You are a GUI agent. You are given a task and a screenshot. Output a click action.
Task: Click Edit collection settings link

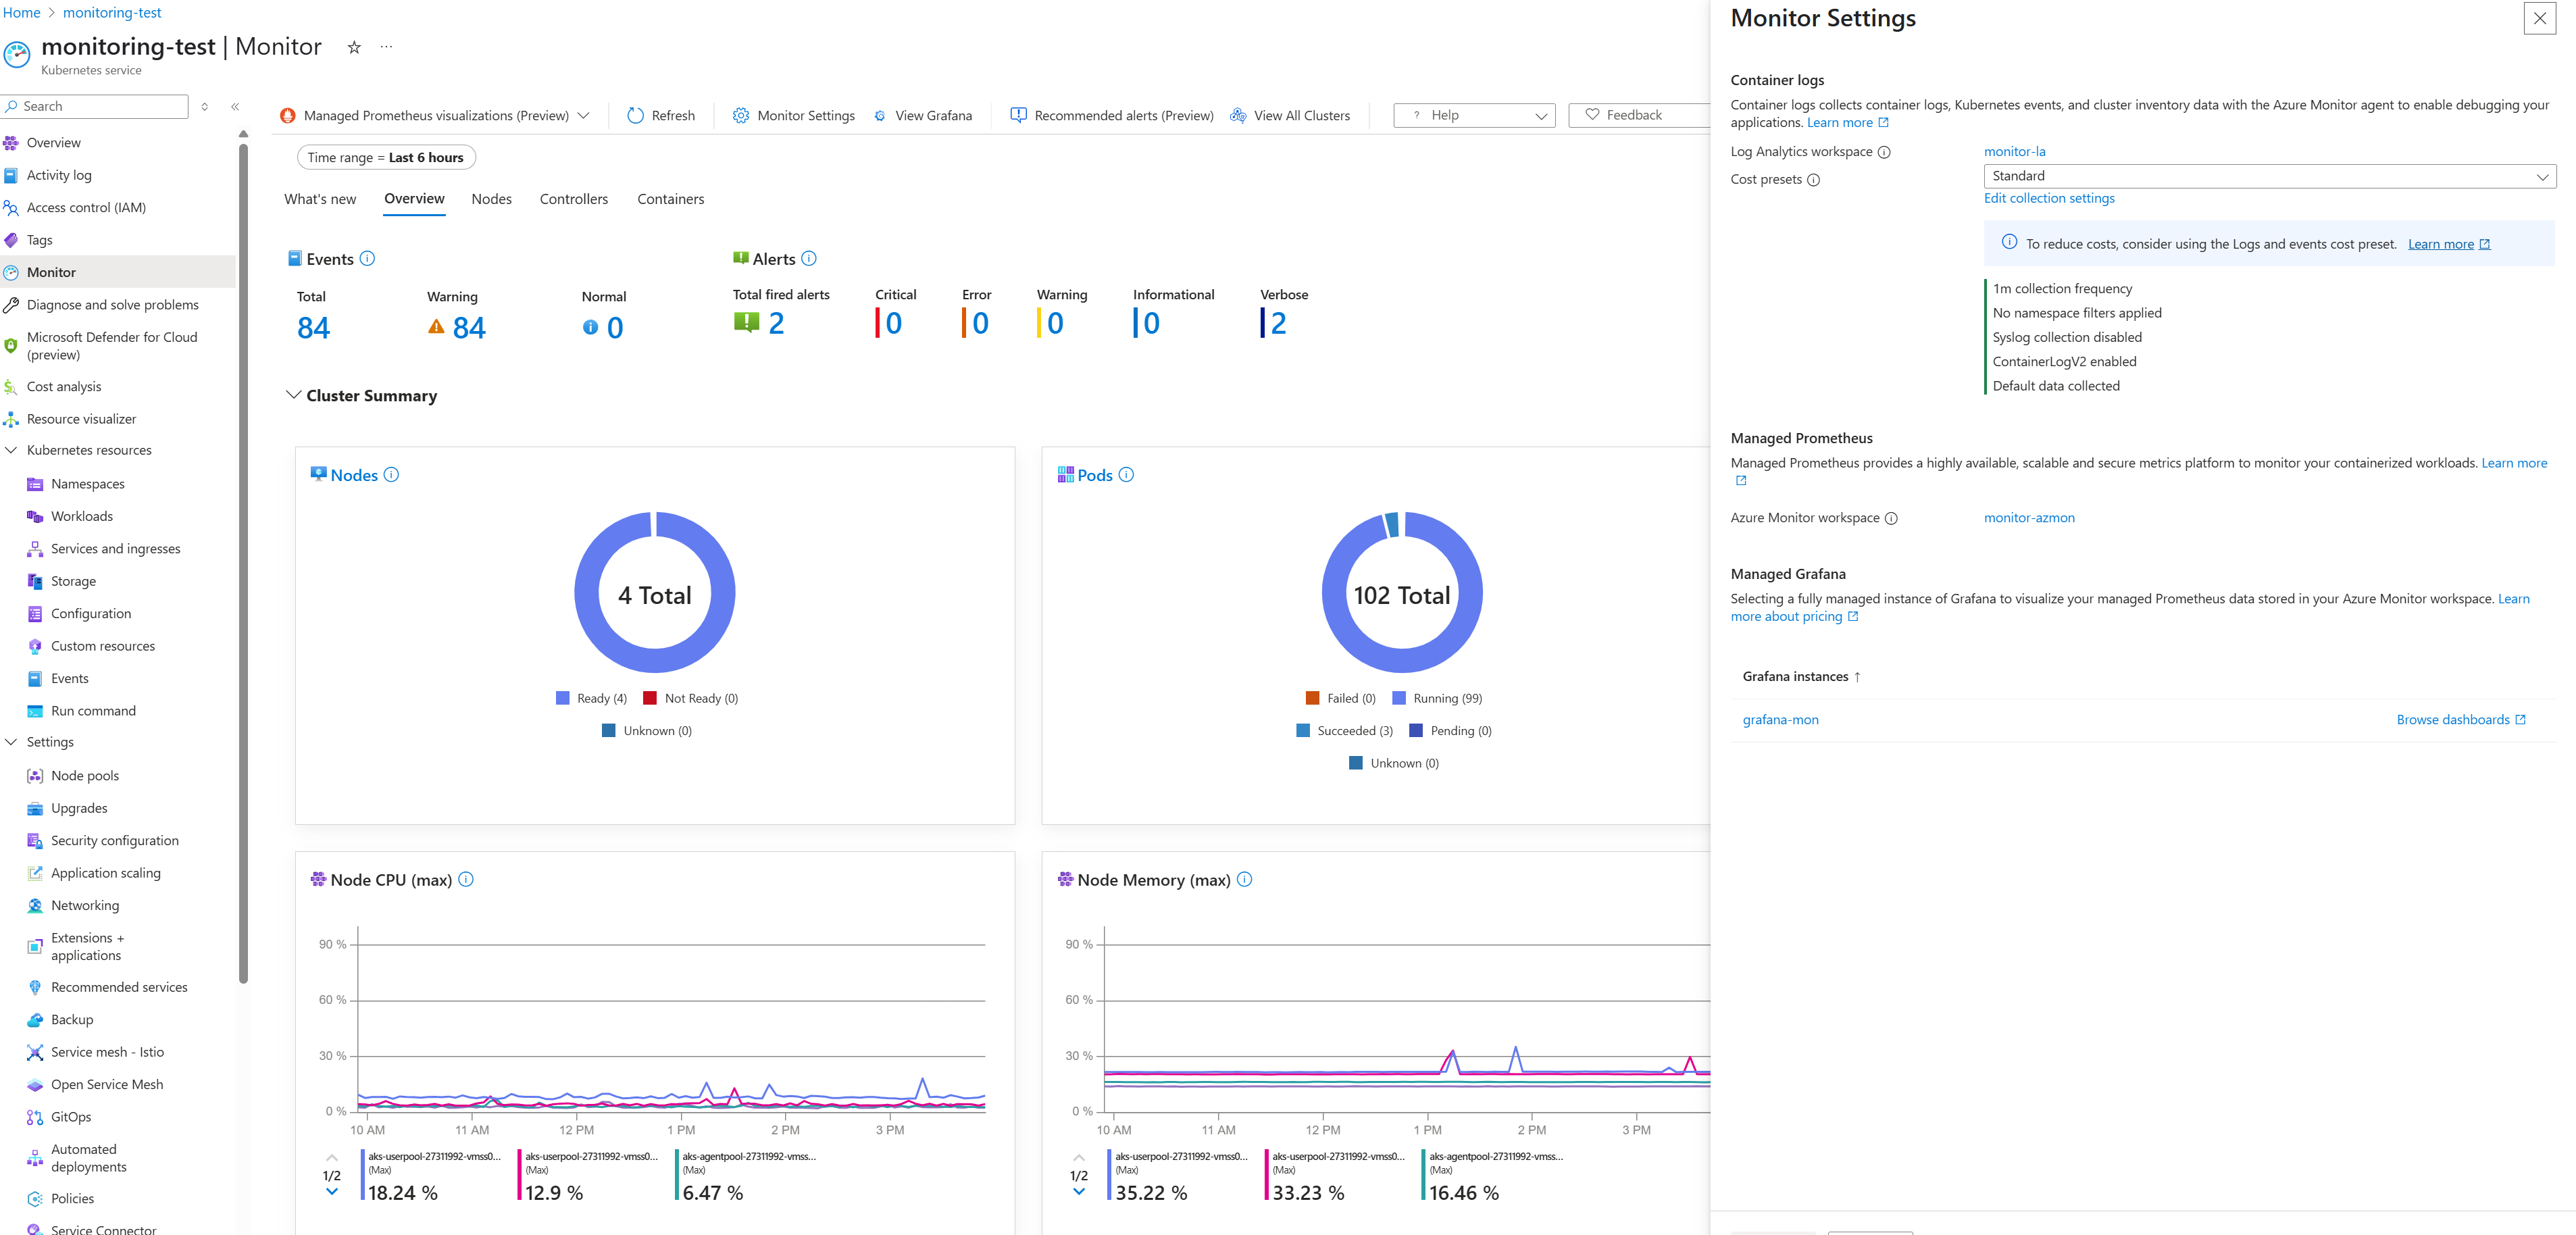[x=2049, y=198]
